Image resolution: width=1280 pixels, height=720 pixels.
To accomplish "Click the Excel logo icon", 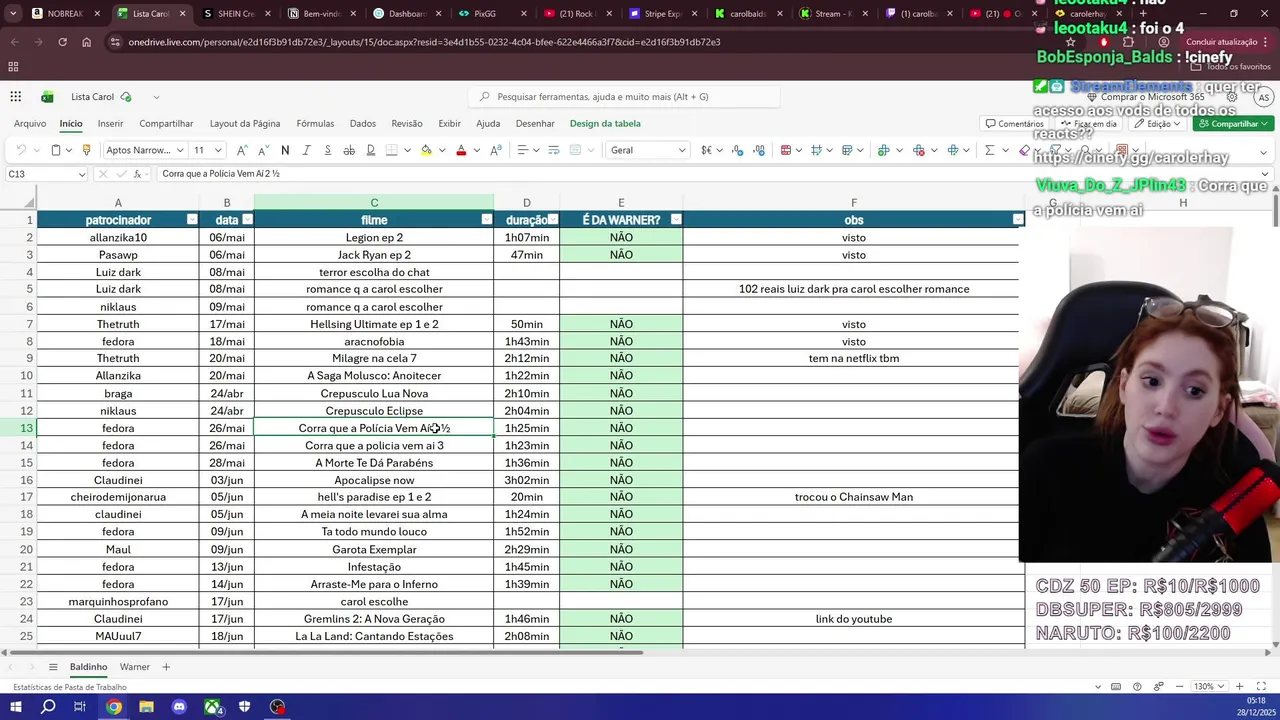I will tap(47, 97).
